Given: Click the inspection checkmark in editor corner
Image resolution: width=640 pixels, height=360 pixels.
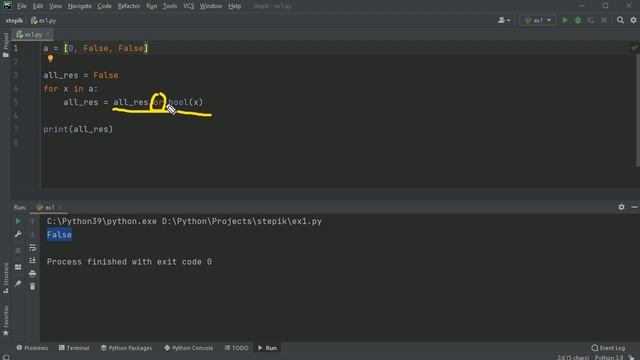Looking at the screenshot, I should 634,48.
